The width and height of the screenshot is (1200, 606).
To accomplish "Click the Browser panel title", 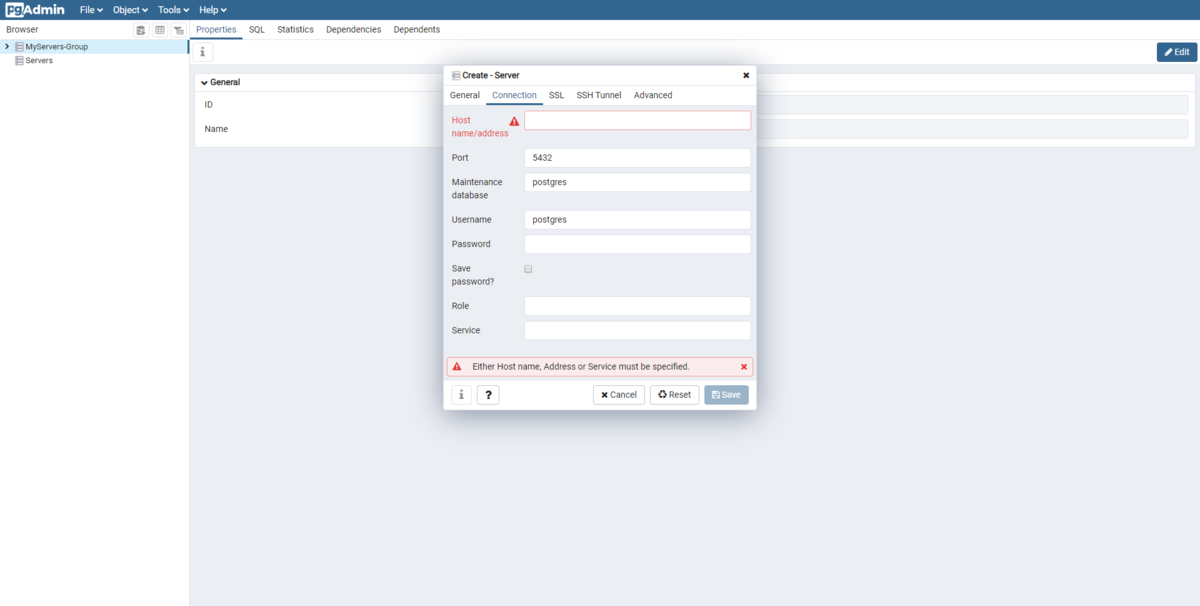I will 22,30.
